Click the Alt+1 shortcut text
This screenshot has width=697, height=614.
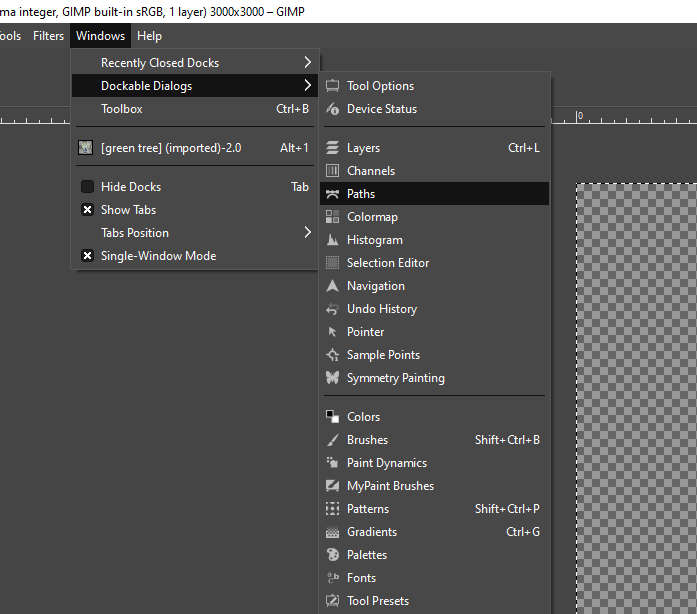click(x=294, y=148)
